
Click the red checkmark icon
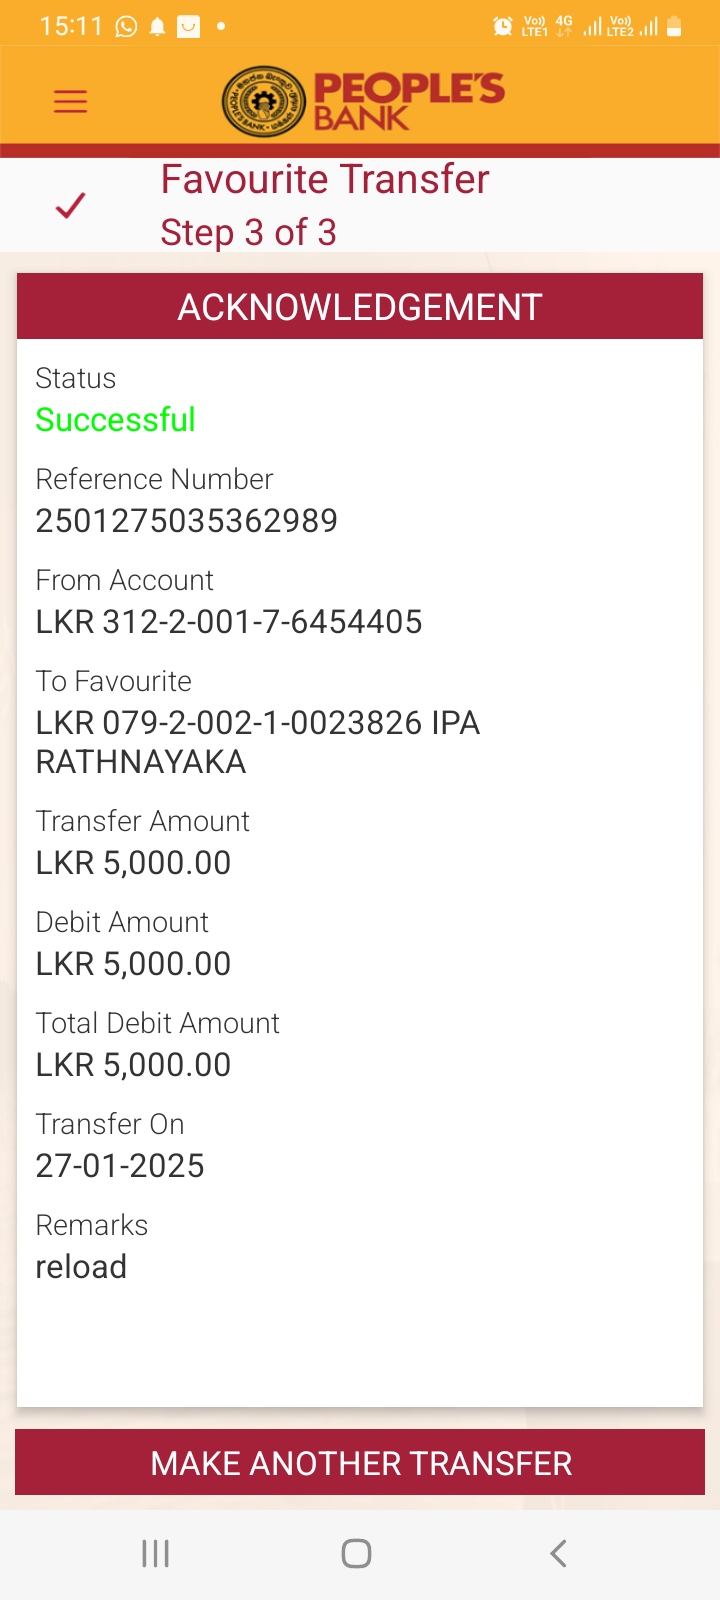click(70, 205)
